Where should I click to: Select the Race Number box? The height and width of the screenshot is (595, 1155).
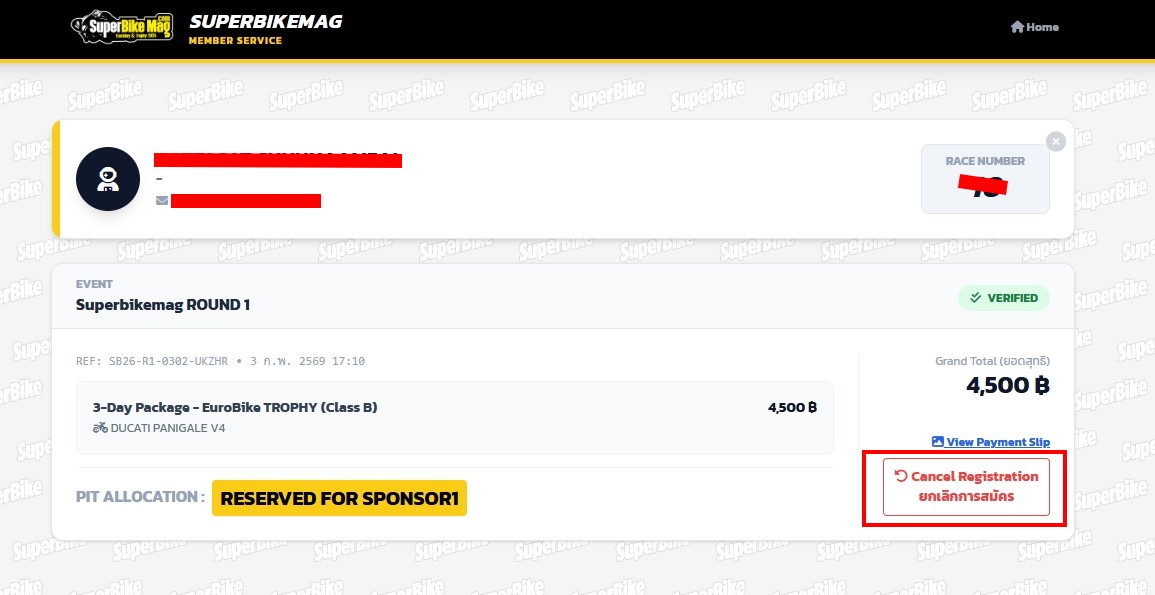tap(985, 179)
